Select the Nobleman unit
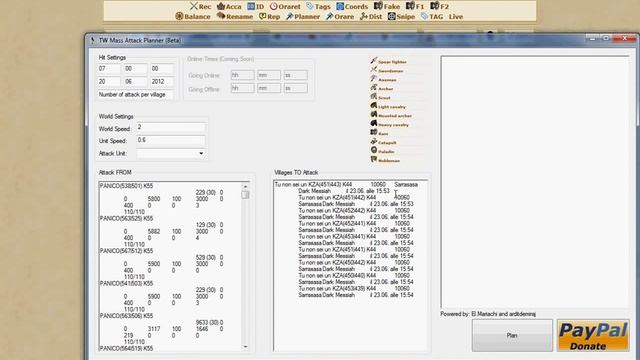Viewport: 640px width, 360px height. (385, 160)
